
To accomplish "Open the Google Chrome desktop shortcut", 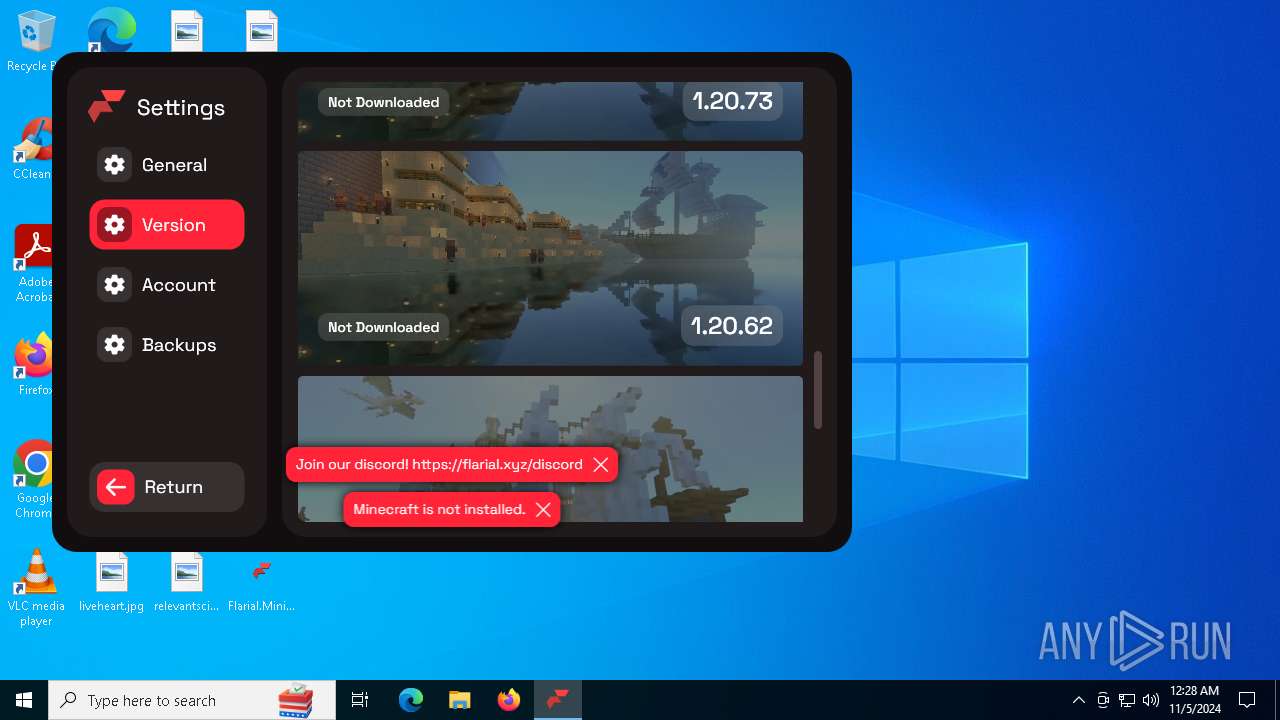I will point(34,479).
